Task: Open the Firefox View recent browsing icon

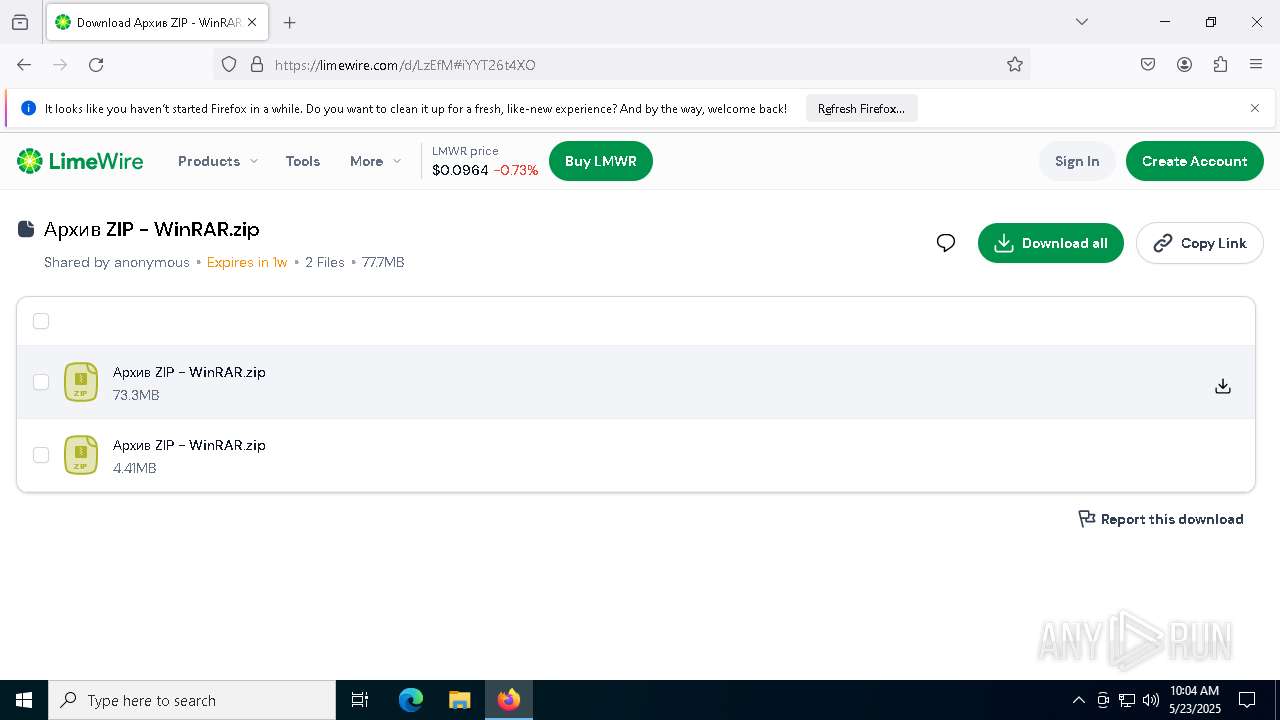Action: (x=20, y=22)
